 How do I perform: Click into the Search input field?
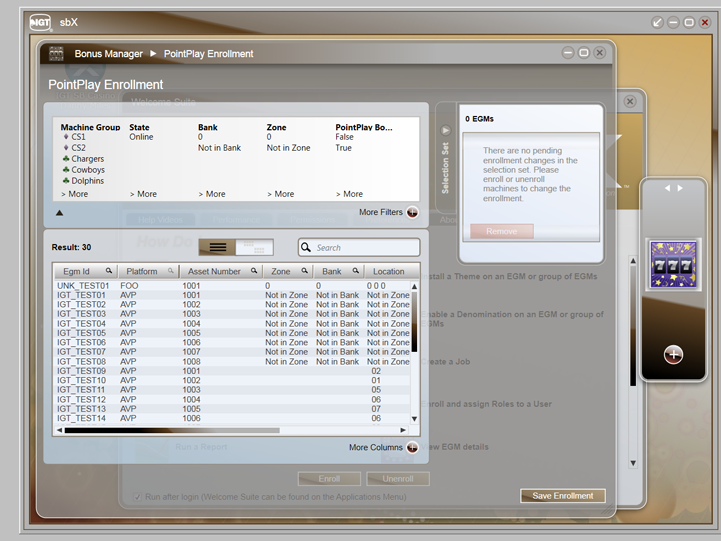[x=359, y=247]
